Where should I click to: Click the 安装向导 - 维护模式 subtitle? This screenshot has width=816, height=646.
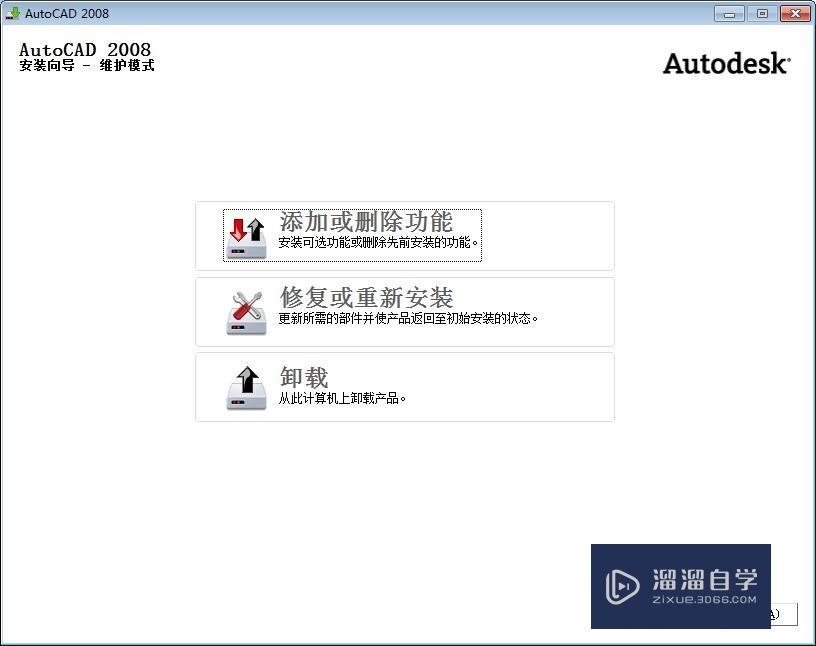86,65
